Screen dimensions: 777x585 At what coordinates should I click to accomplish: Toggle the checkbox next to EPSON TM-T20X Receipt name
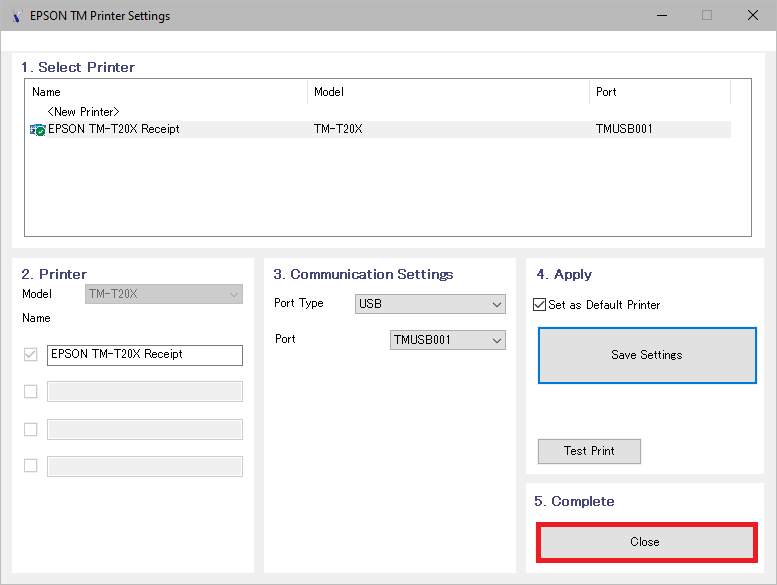pos(30,355)
